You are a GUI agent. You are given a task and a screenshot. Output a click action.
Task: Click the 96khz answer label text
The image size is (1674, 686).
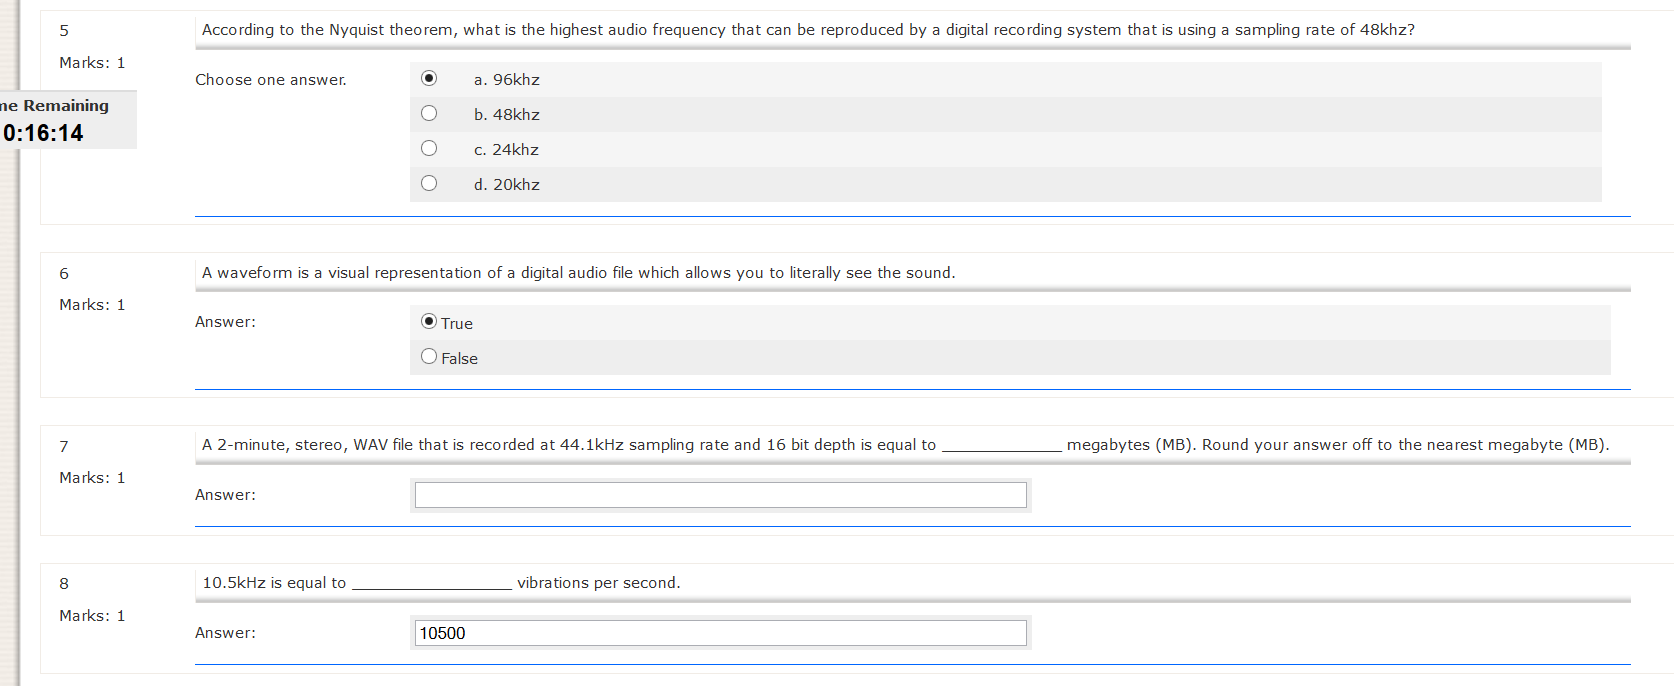tap(507, 80)
